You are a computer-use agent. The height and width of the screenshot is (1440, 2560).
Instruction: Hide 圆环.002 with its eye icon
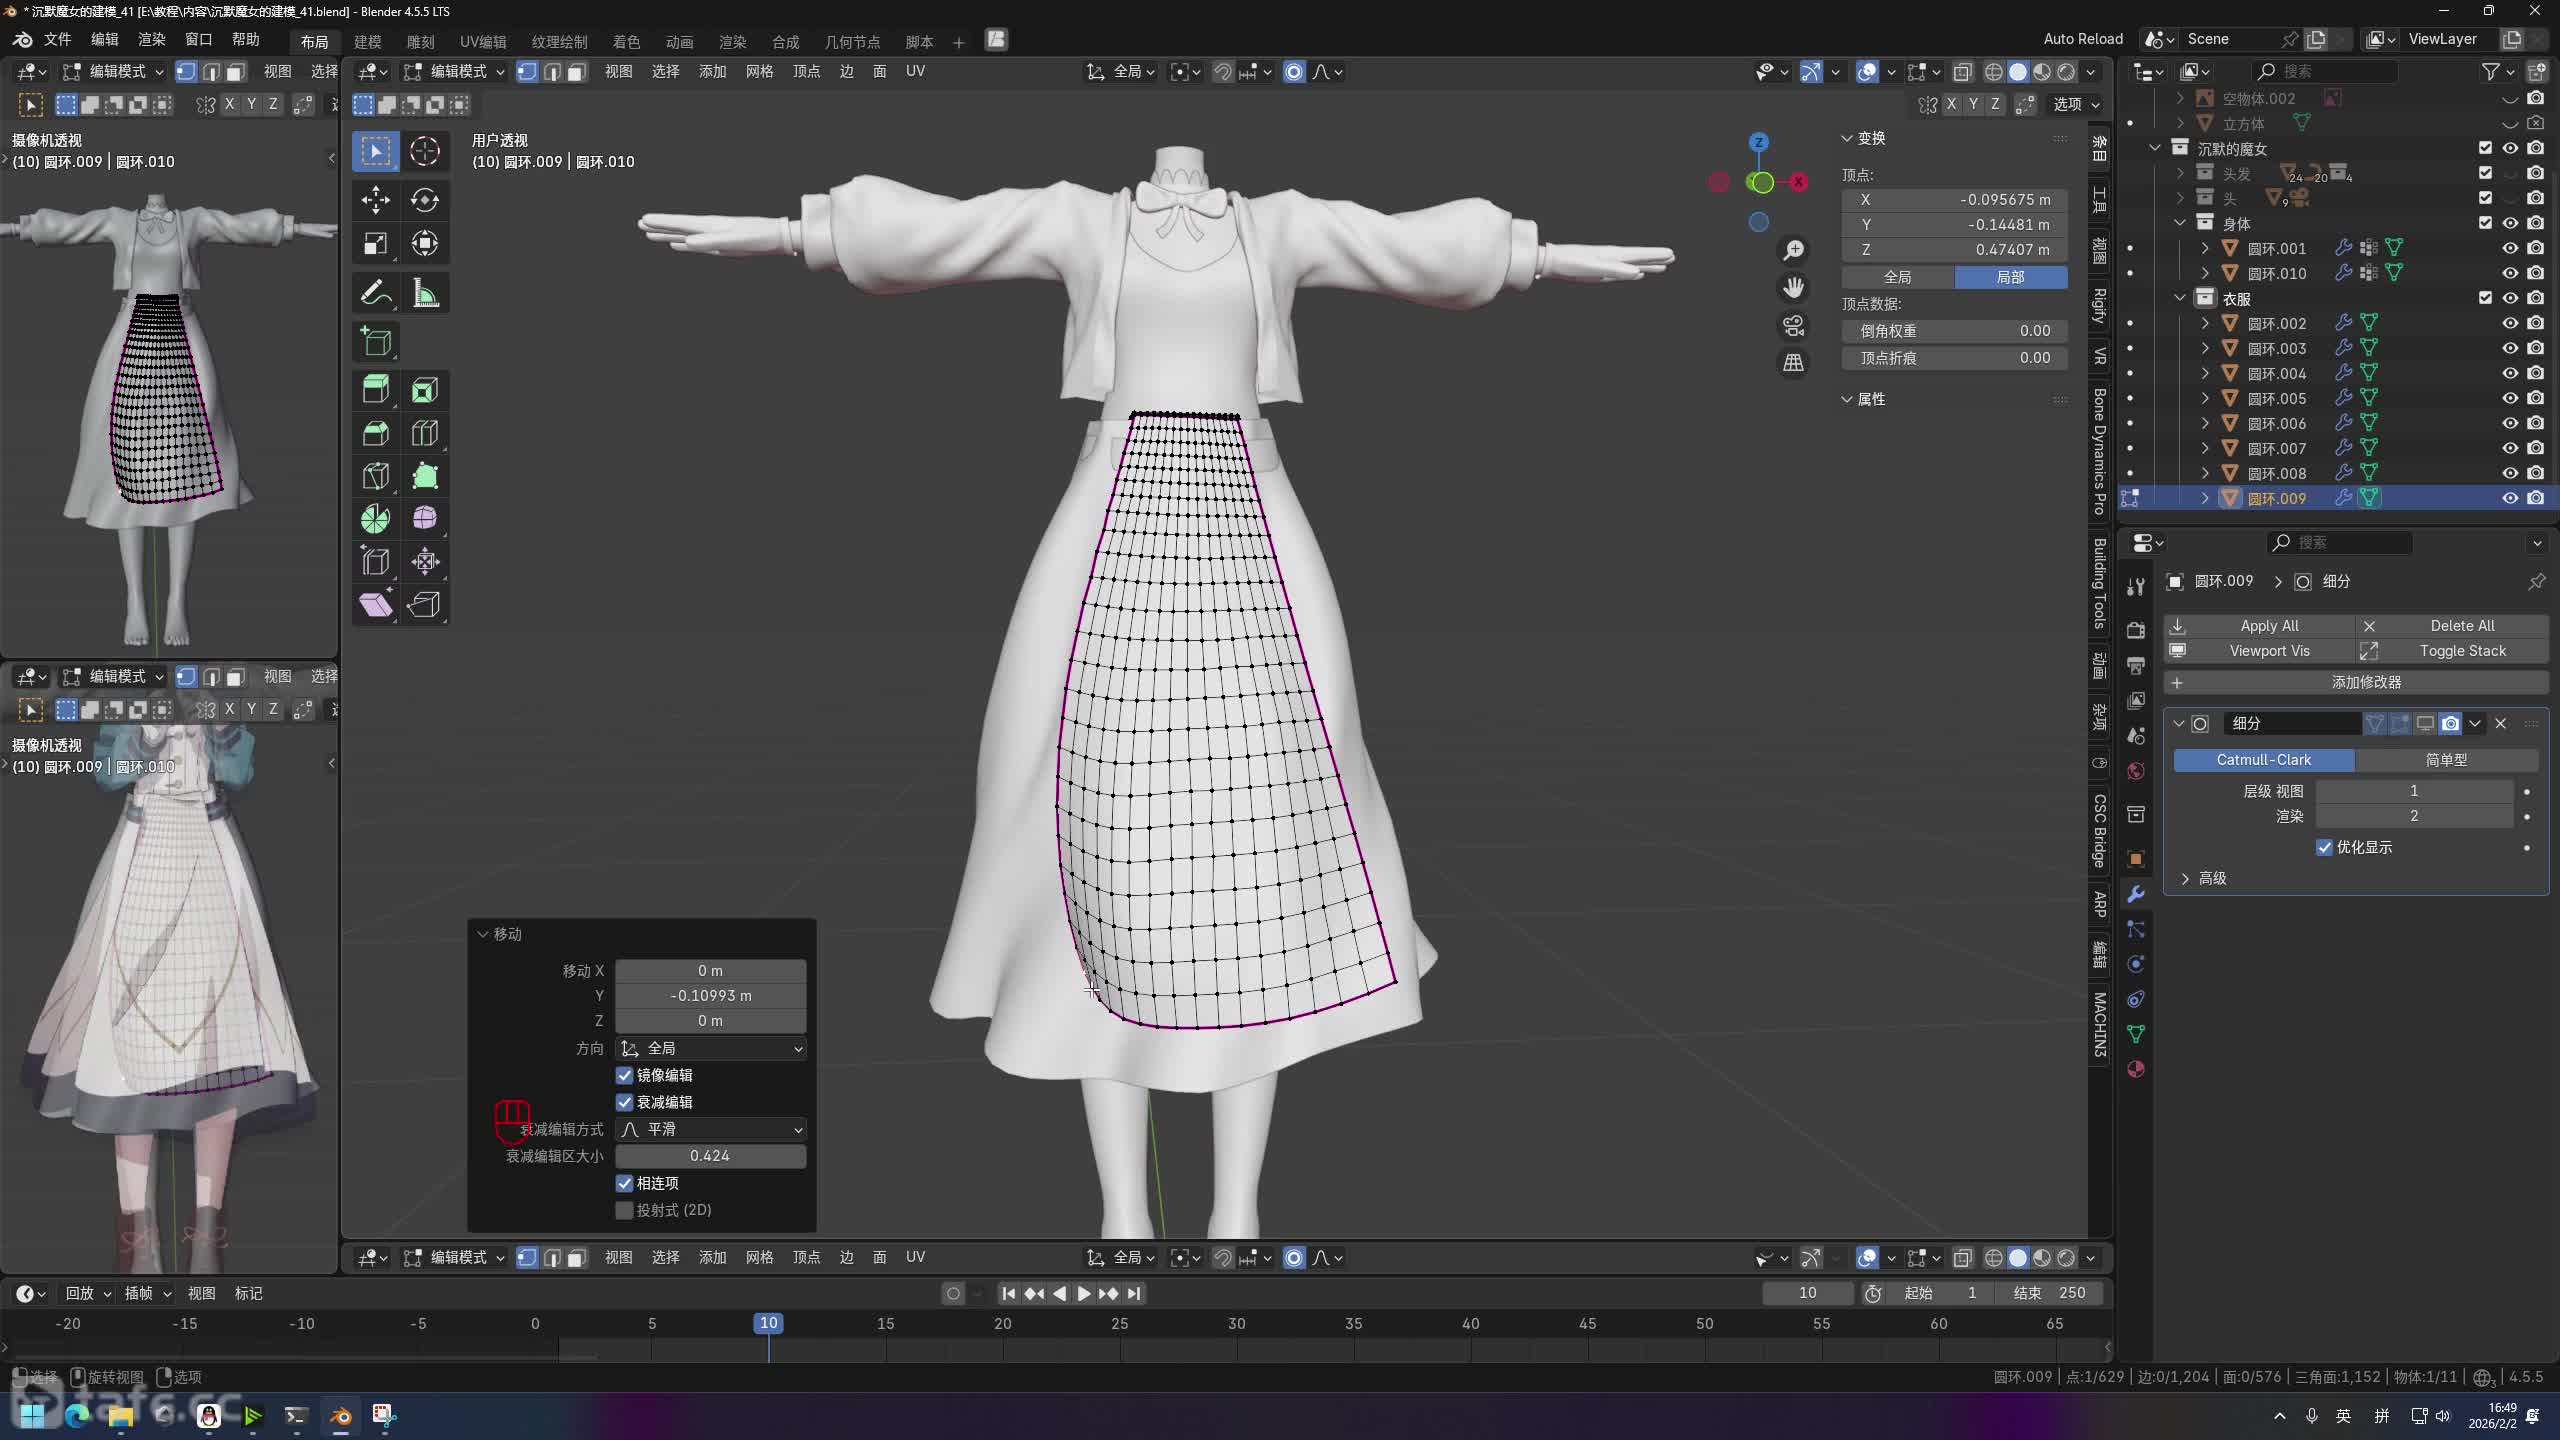2510,323
